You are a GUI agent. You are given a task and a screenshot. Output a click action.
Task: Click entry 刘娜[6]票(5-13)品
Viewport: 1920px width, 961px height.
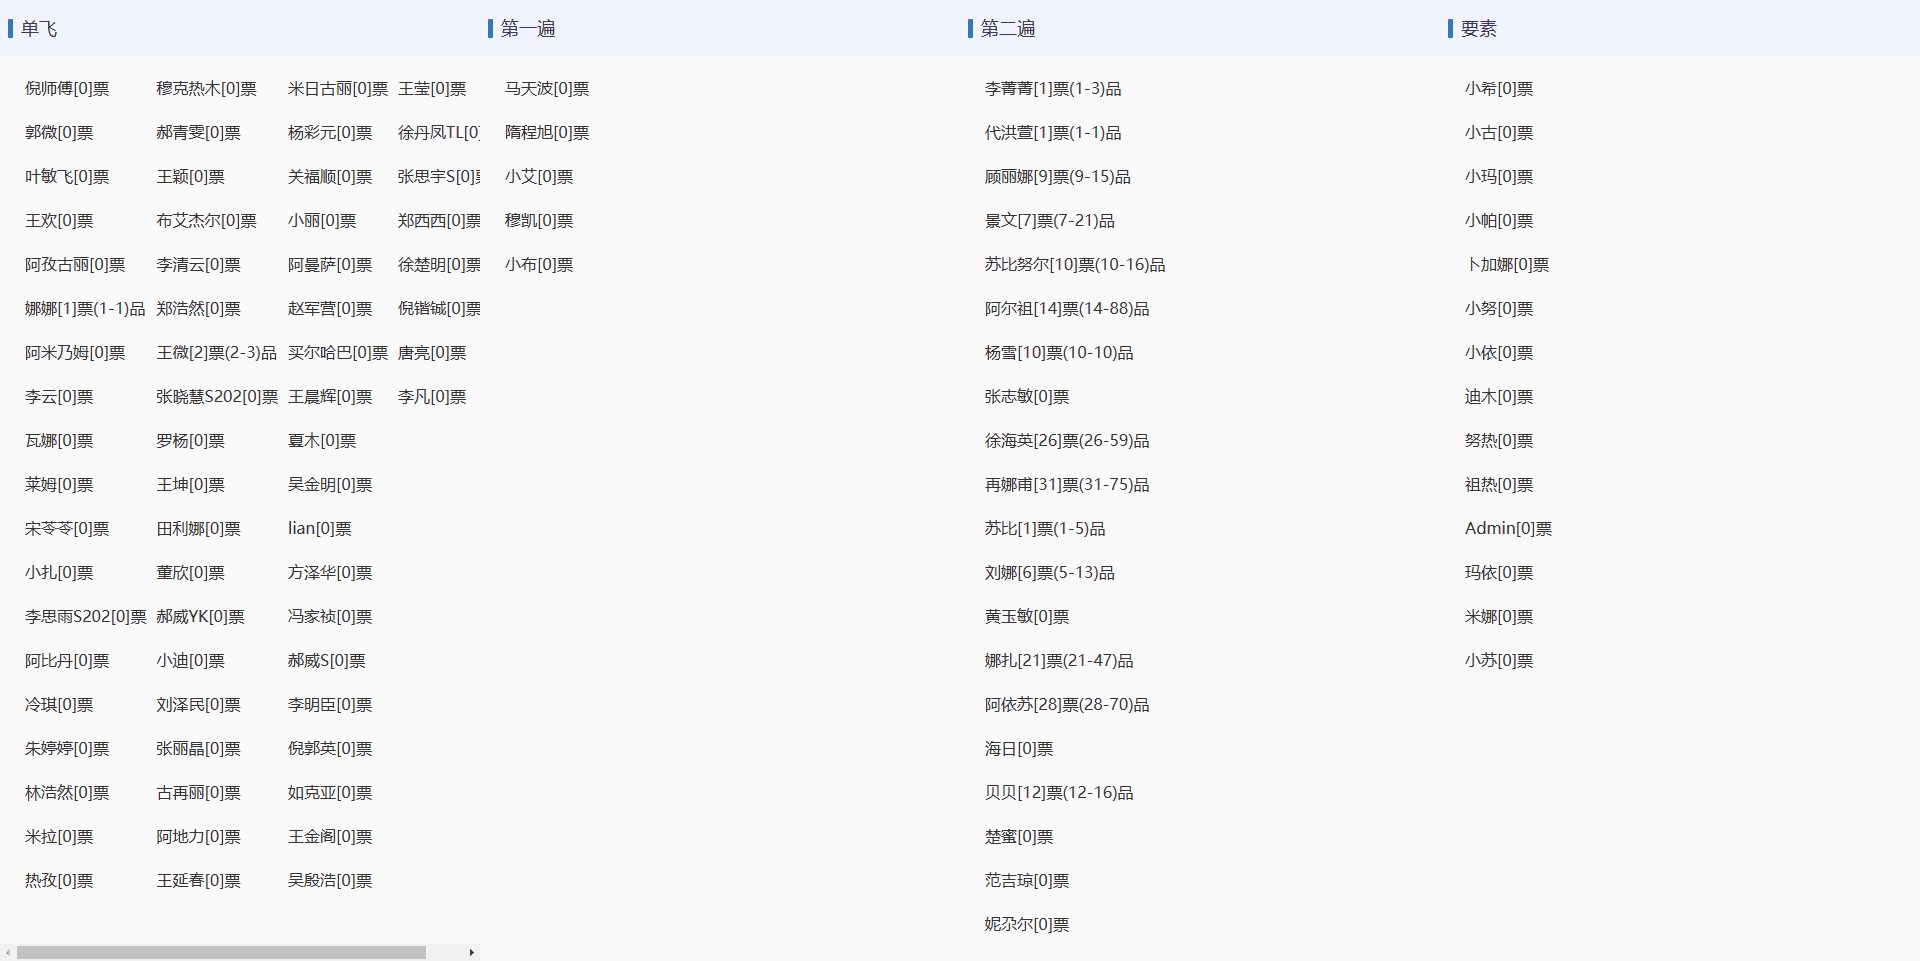coord(1050,573)
